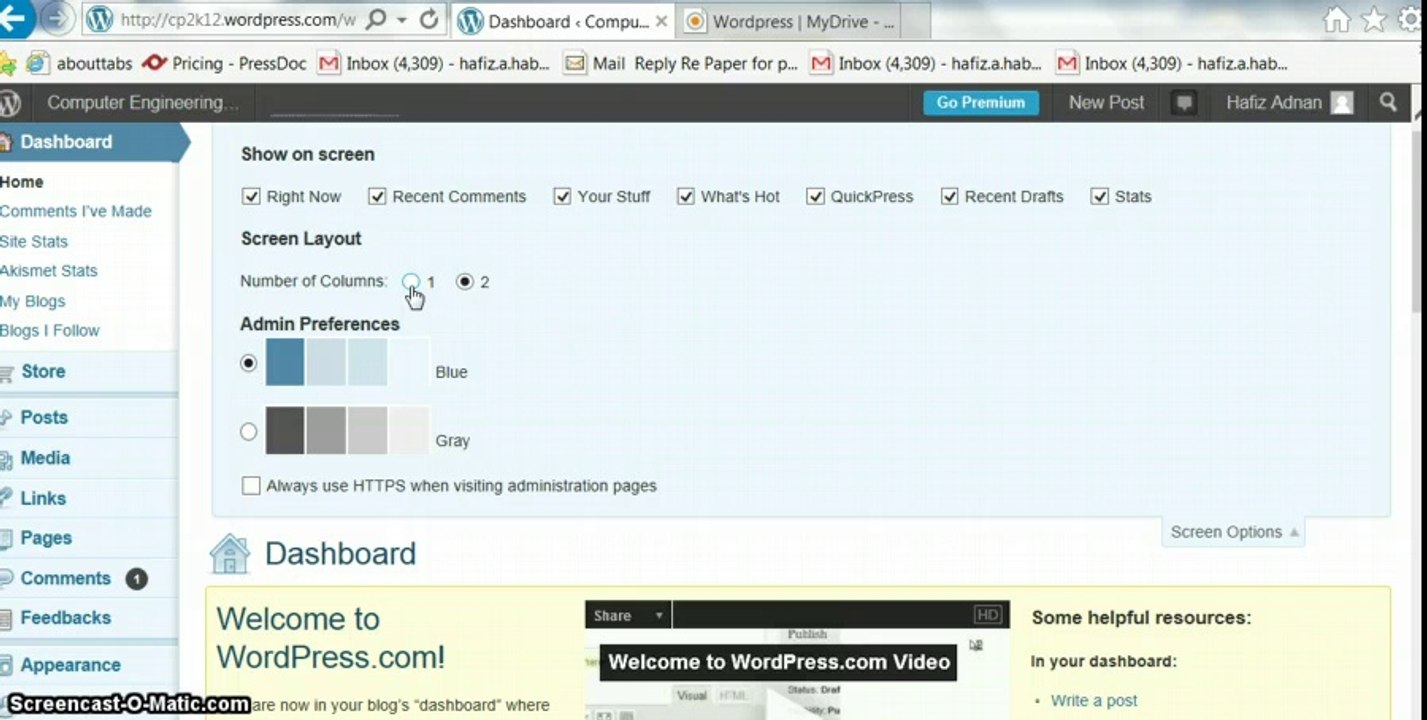1427x720 pixels.
Task: Uncheck the What's Hot checkbox
Action: tap(685, 196)
